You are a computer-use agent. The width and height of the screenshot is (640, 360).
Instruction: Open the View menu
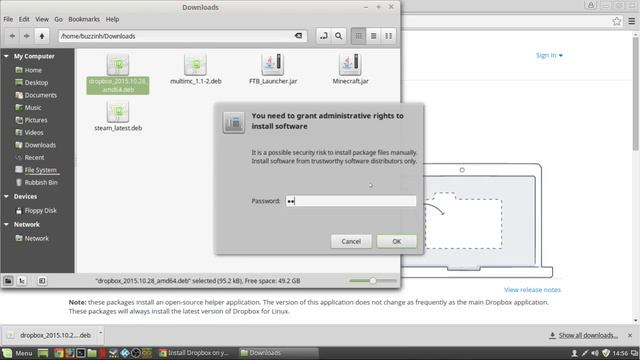pyautogui.click(x=42, y=19)
